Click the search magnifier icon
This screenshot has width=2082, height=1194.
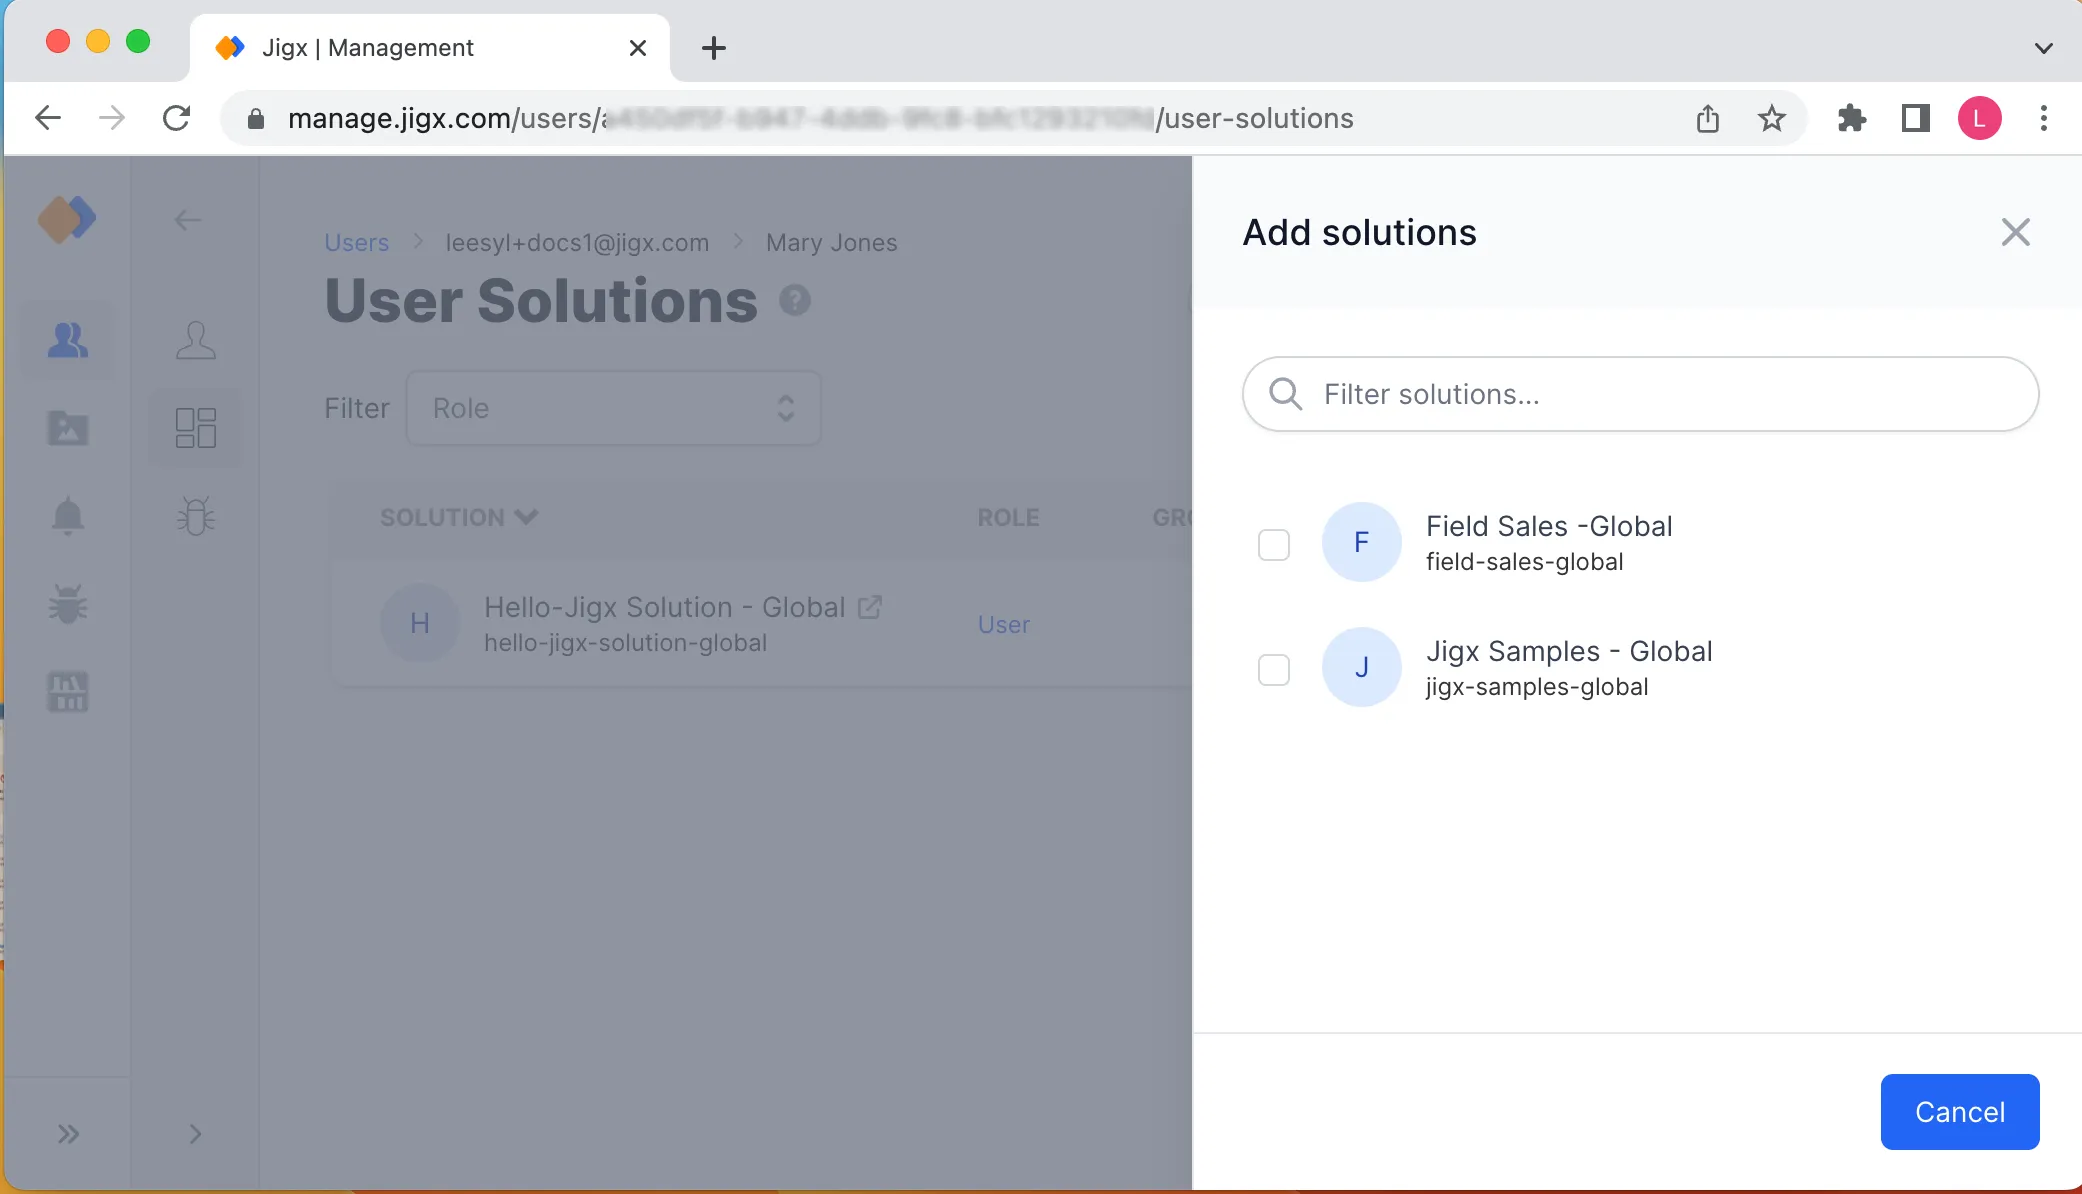[x=1286, y=394]
